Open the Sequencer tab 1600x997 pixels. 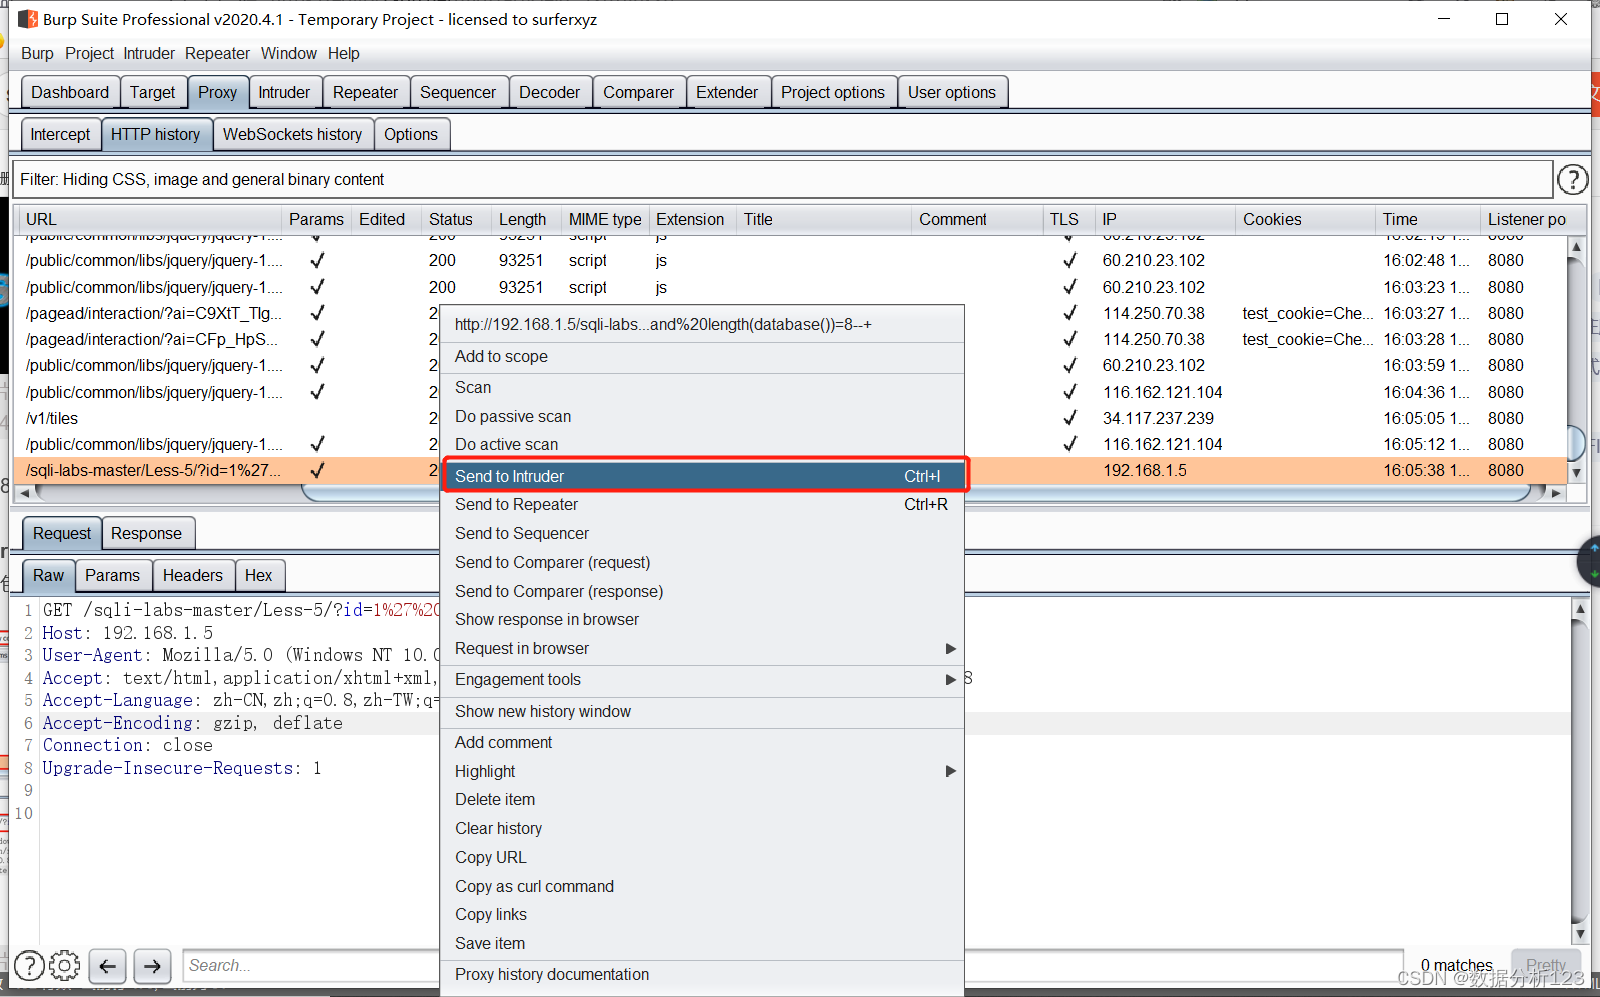pyautogui.click(x=458, y=93)
